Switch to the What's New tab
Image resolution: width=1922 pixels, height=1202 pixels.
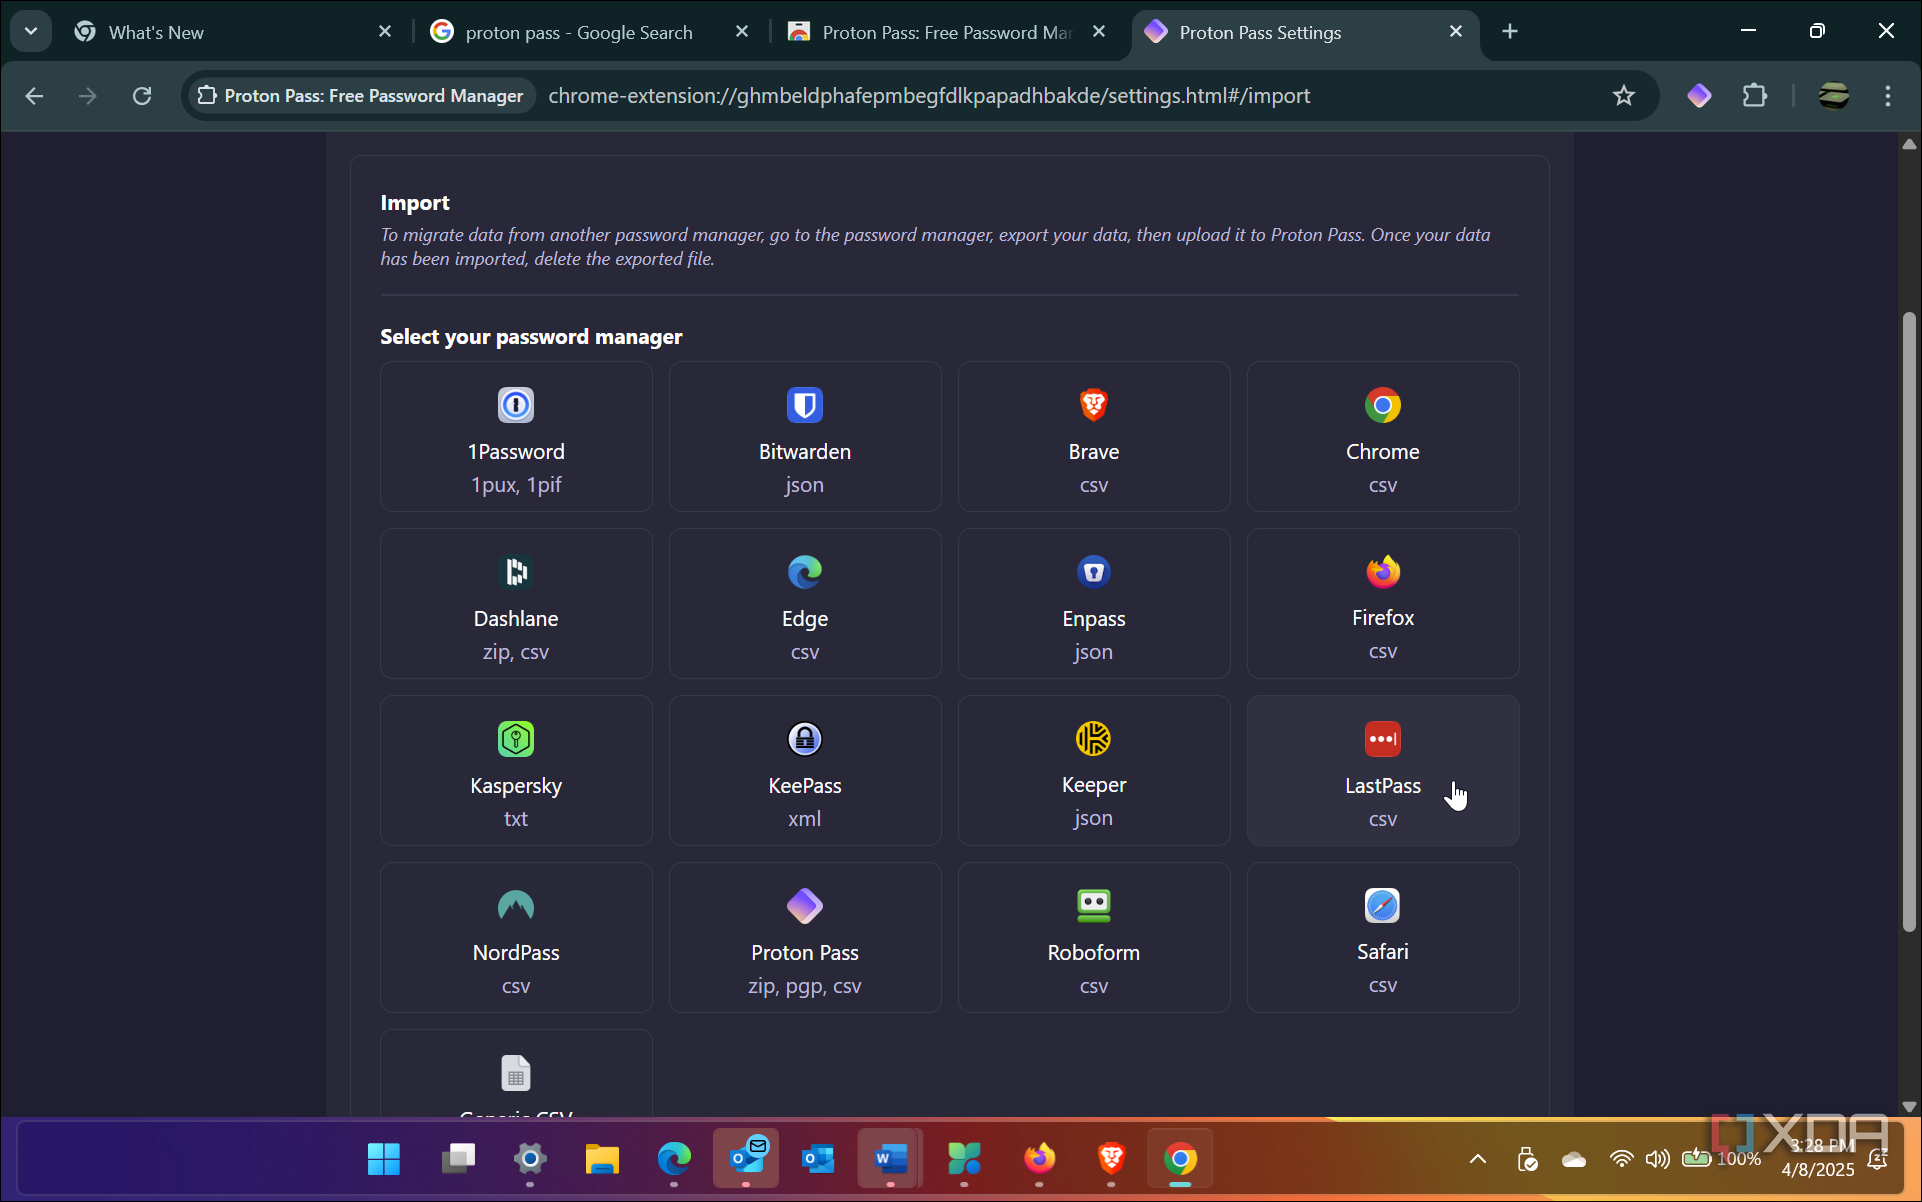point(235,32)
